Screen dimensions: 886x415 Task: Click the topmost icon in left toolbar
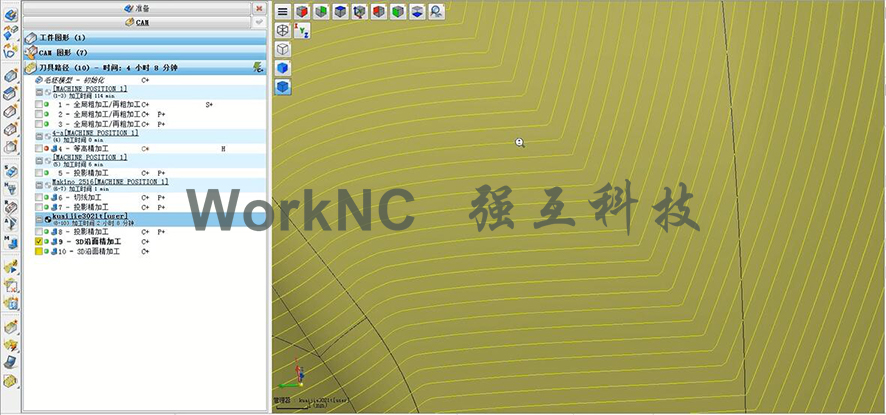point(11,15)
